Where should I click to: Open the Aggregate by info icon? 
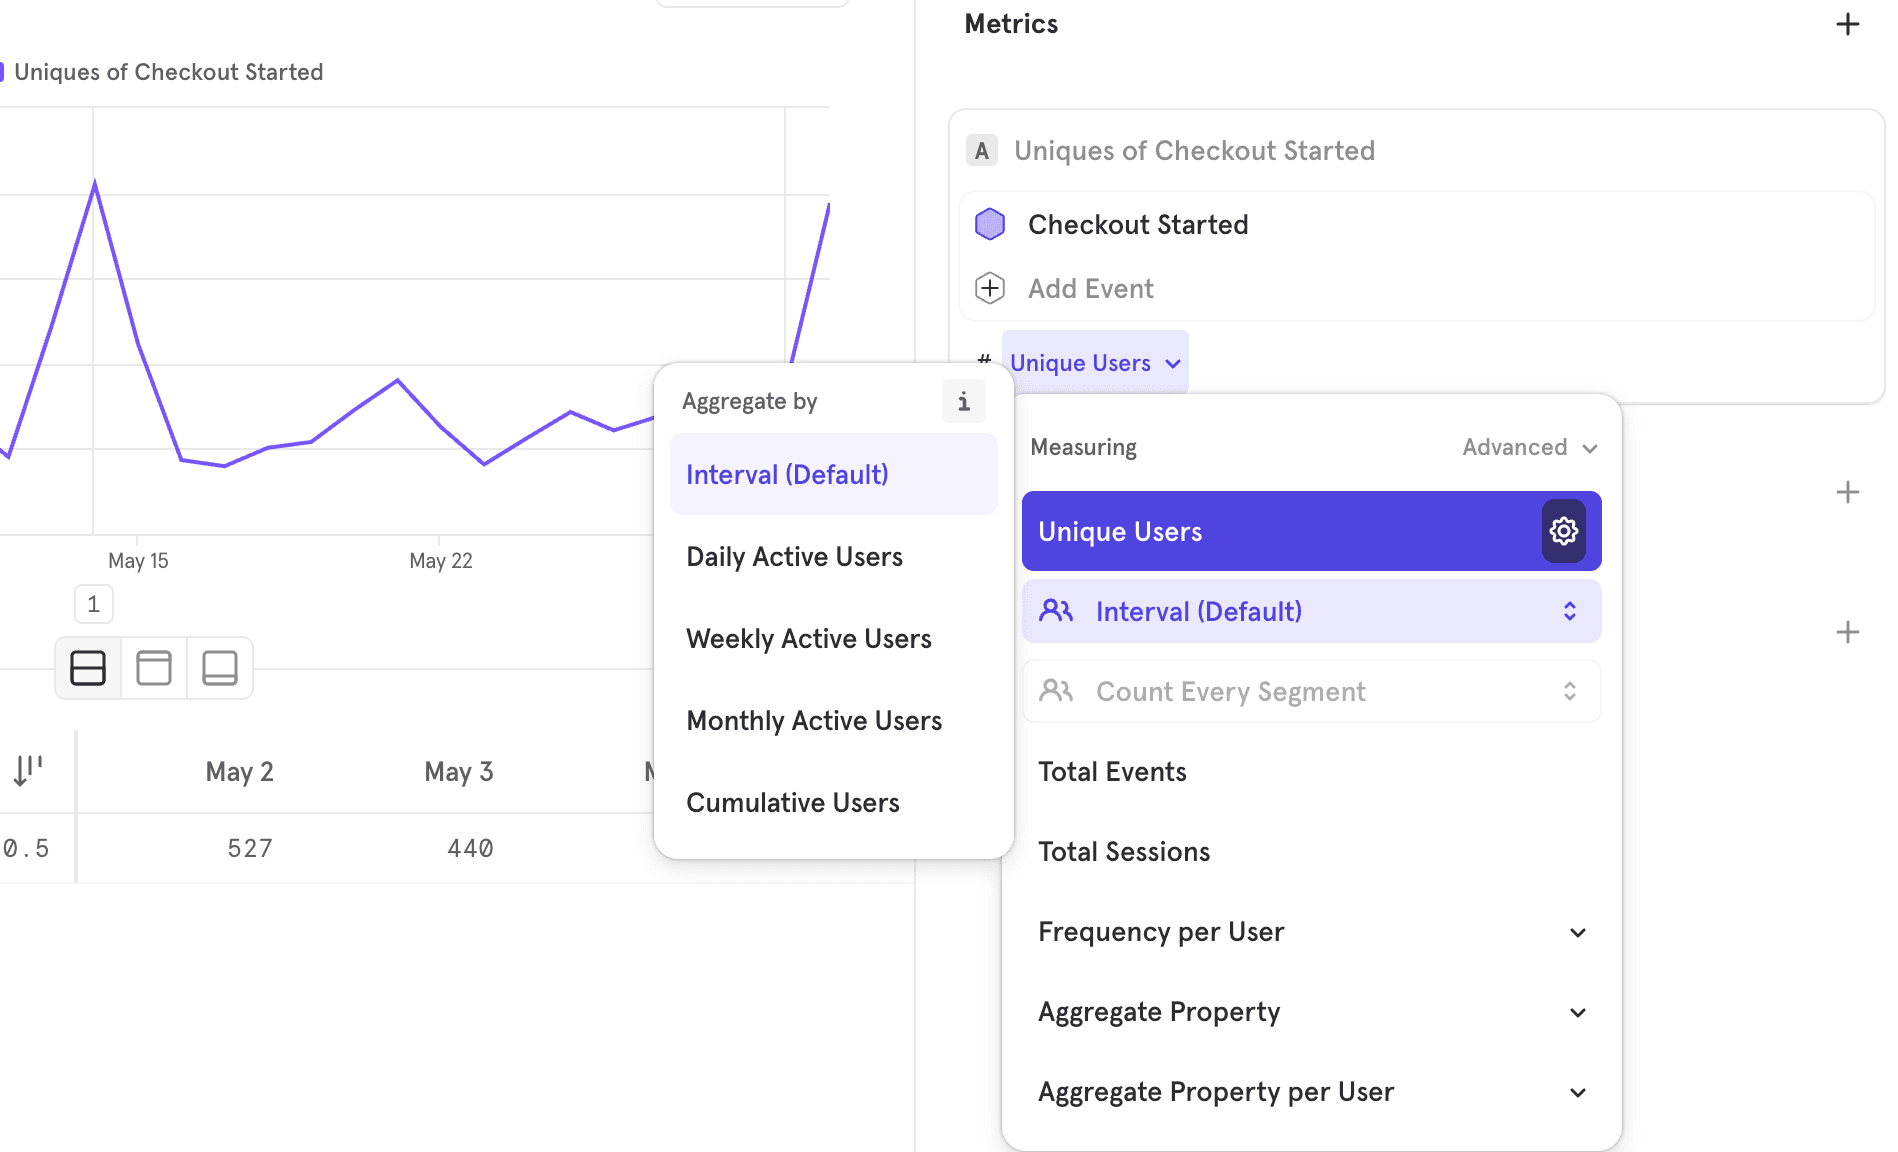[963, 402]
